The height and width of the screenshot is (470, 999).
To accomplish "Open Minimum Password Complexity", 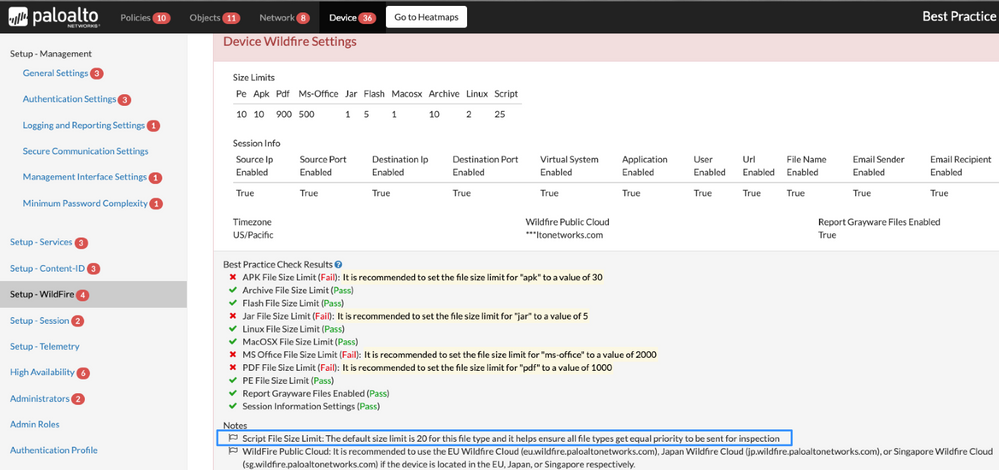I will (85, 204).
